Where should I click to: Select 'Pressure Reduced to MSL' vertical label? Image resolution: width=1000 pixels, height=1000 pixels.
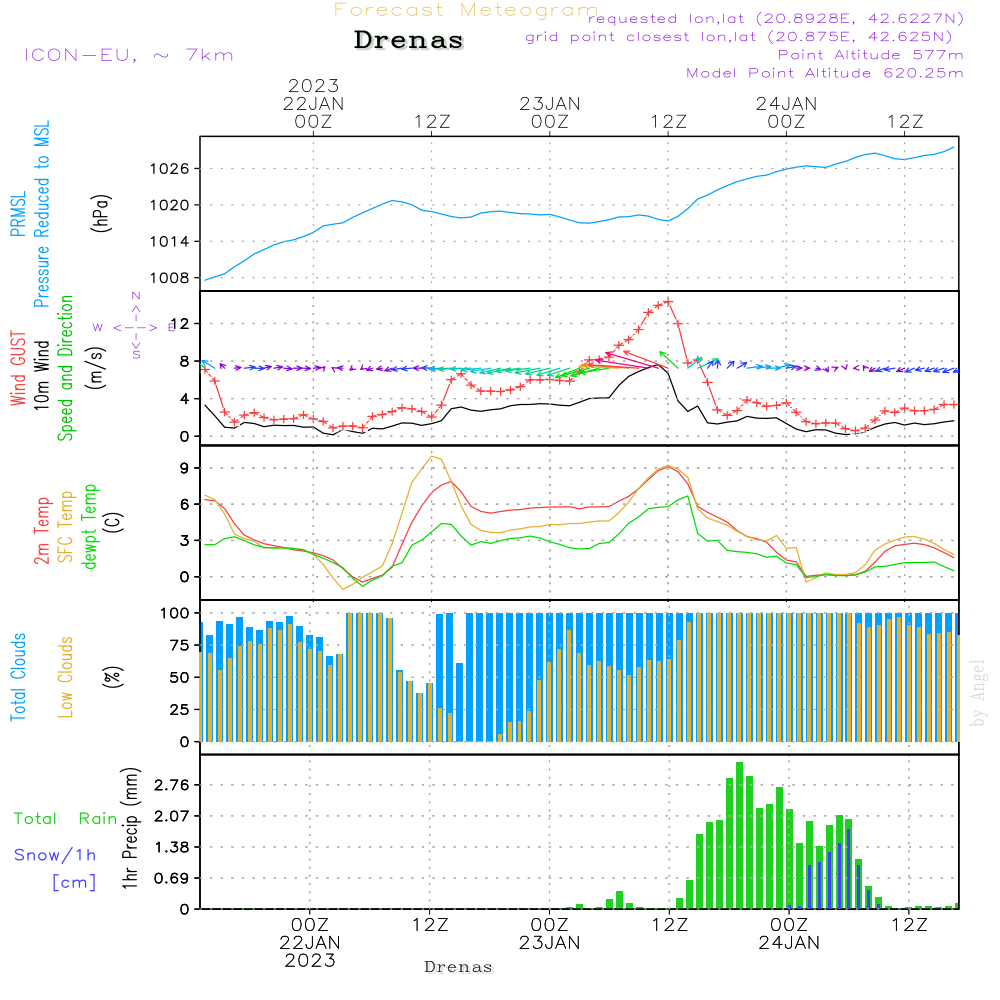41,214
